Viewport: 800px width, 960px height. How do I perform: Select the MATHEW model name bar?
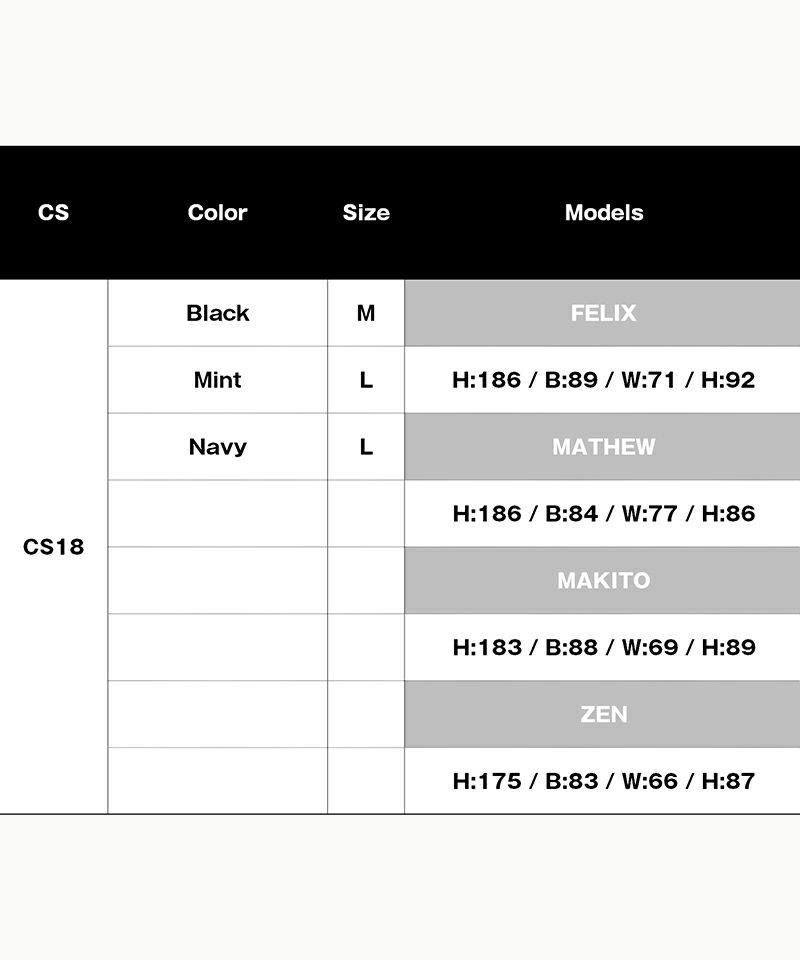(x=603, y=446)
